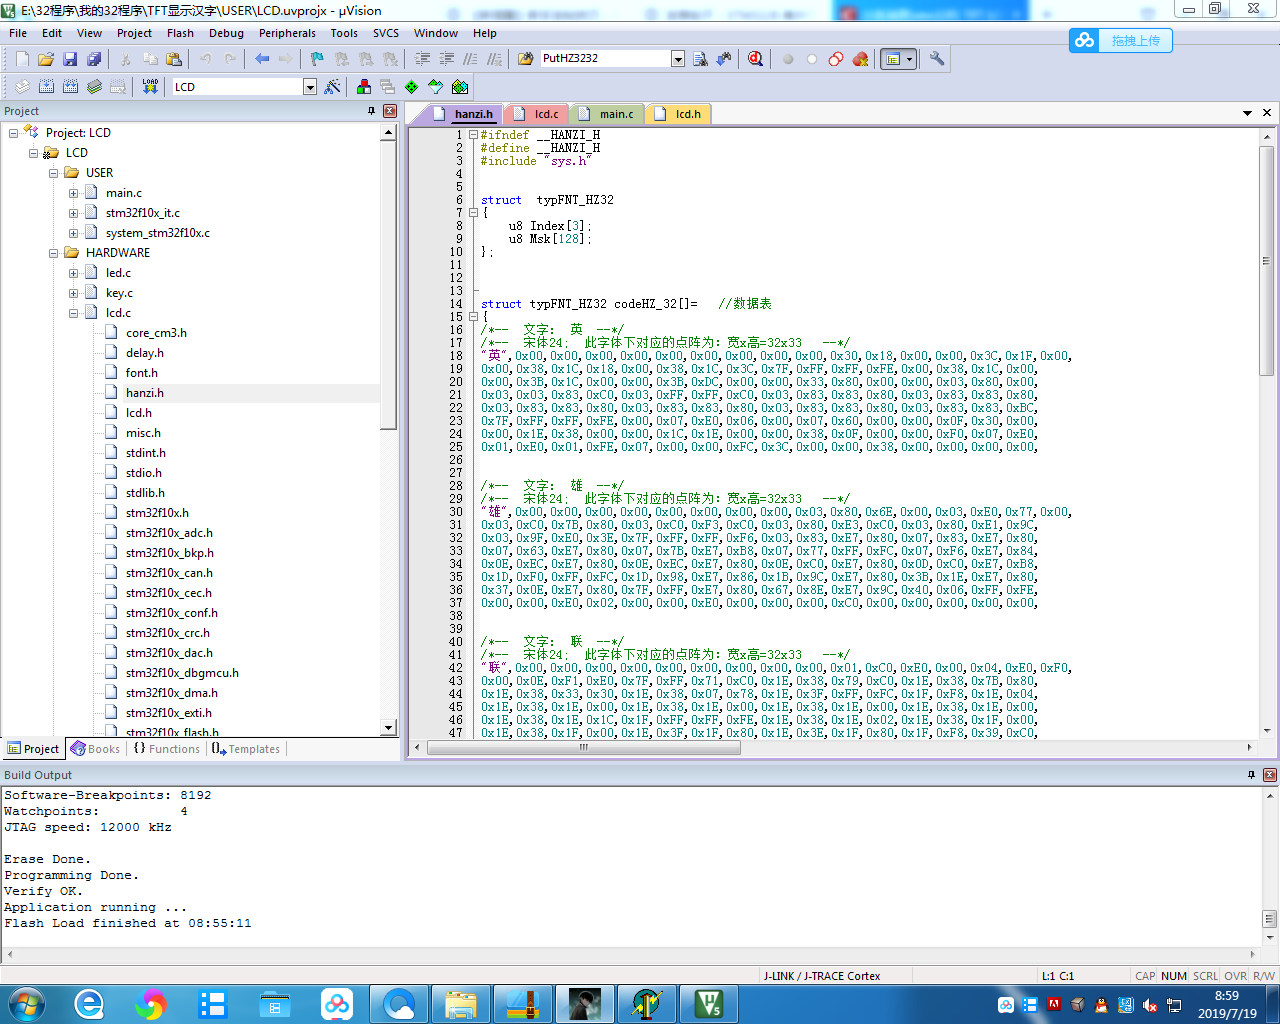1280x1024 pixels.
Task: Toggle auto-hide pin on Project panel
Action: tap(372, 111)
